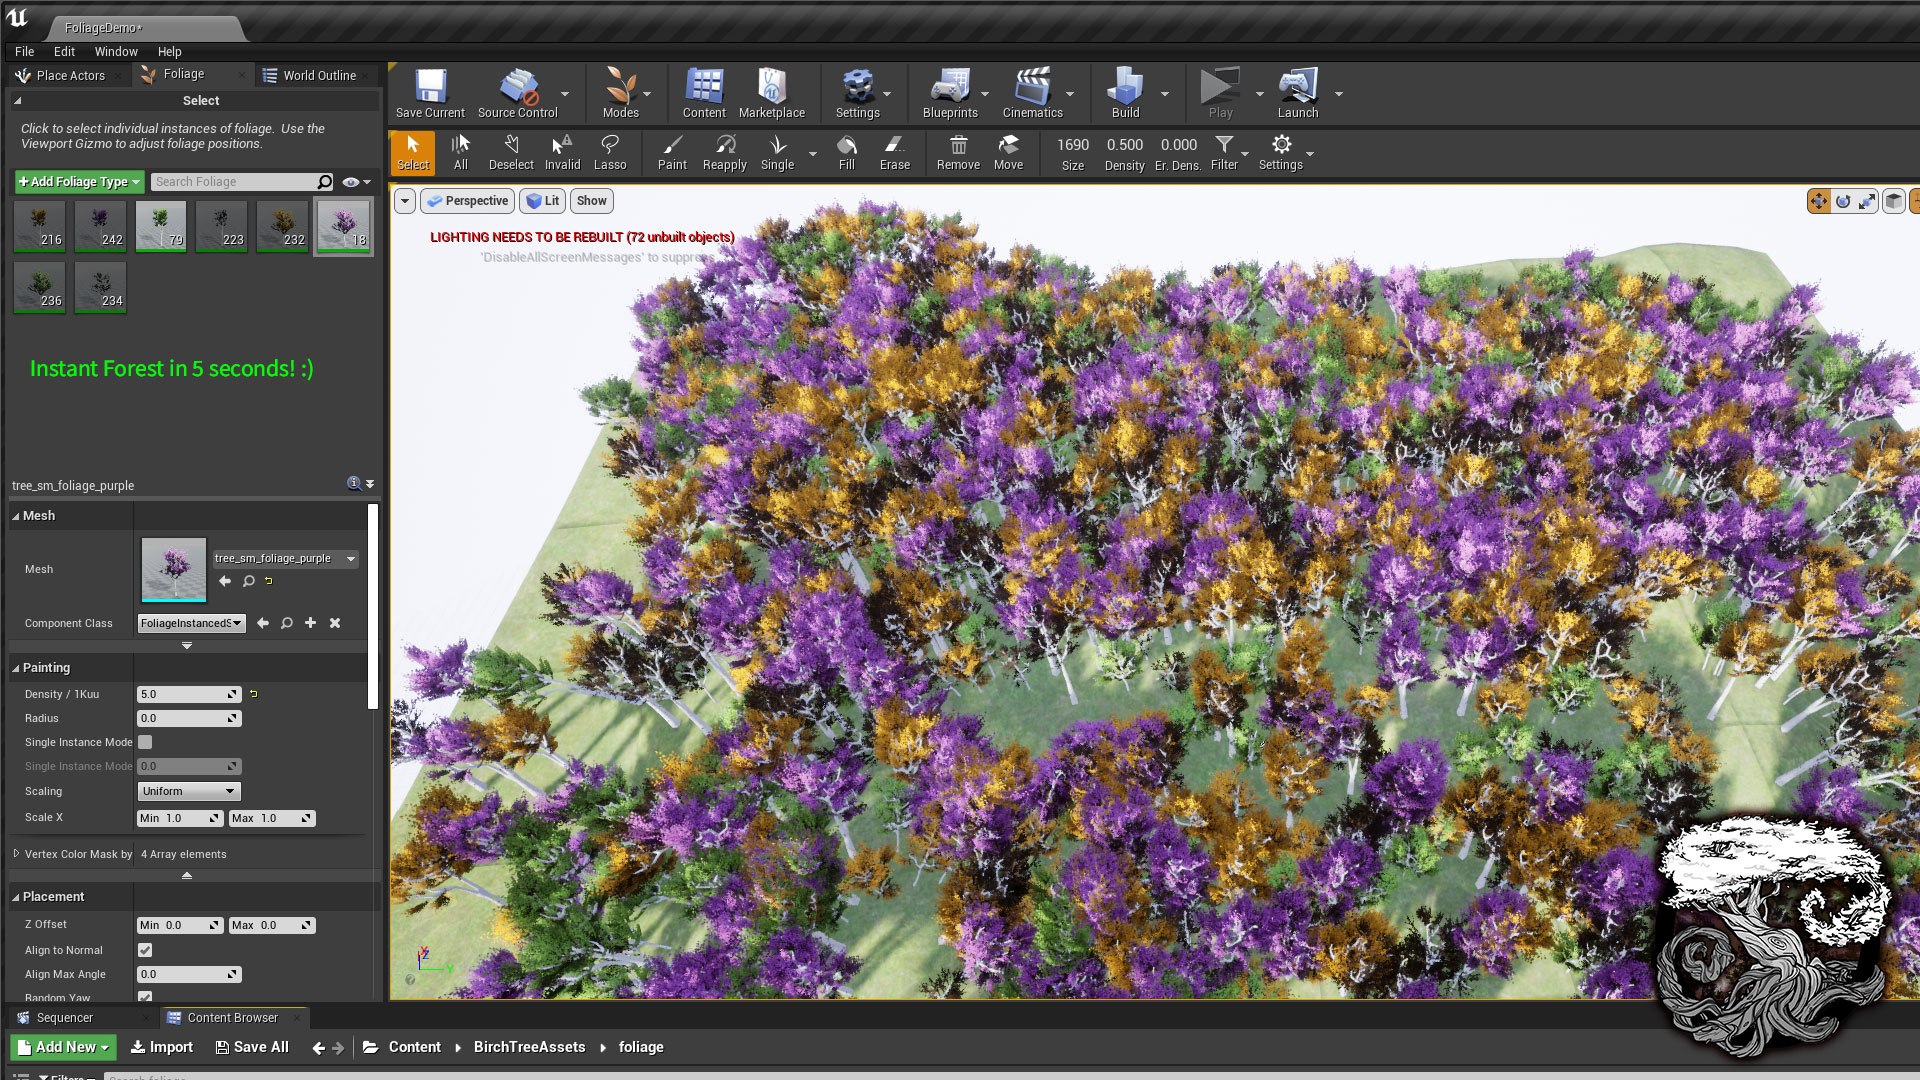The image size is (1920, 1080).
Task: Open the Scaling Uniform dropdown
Action: tap(188, 791)
